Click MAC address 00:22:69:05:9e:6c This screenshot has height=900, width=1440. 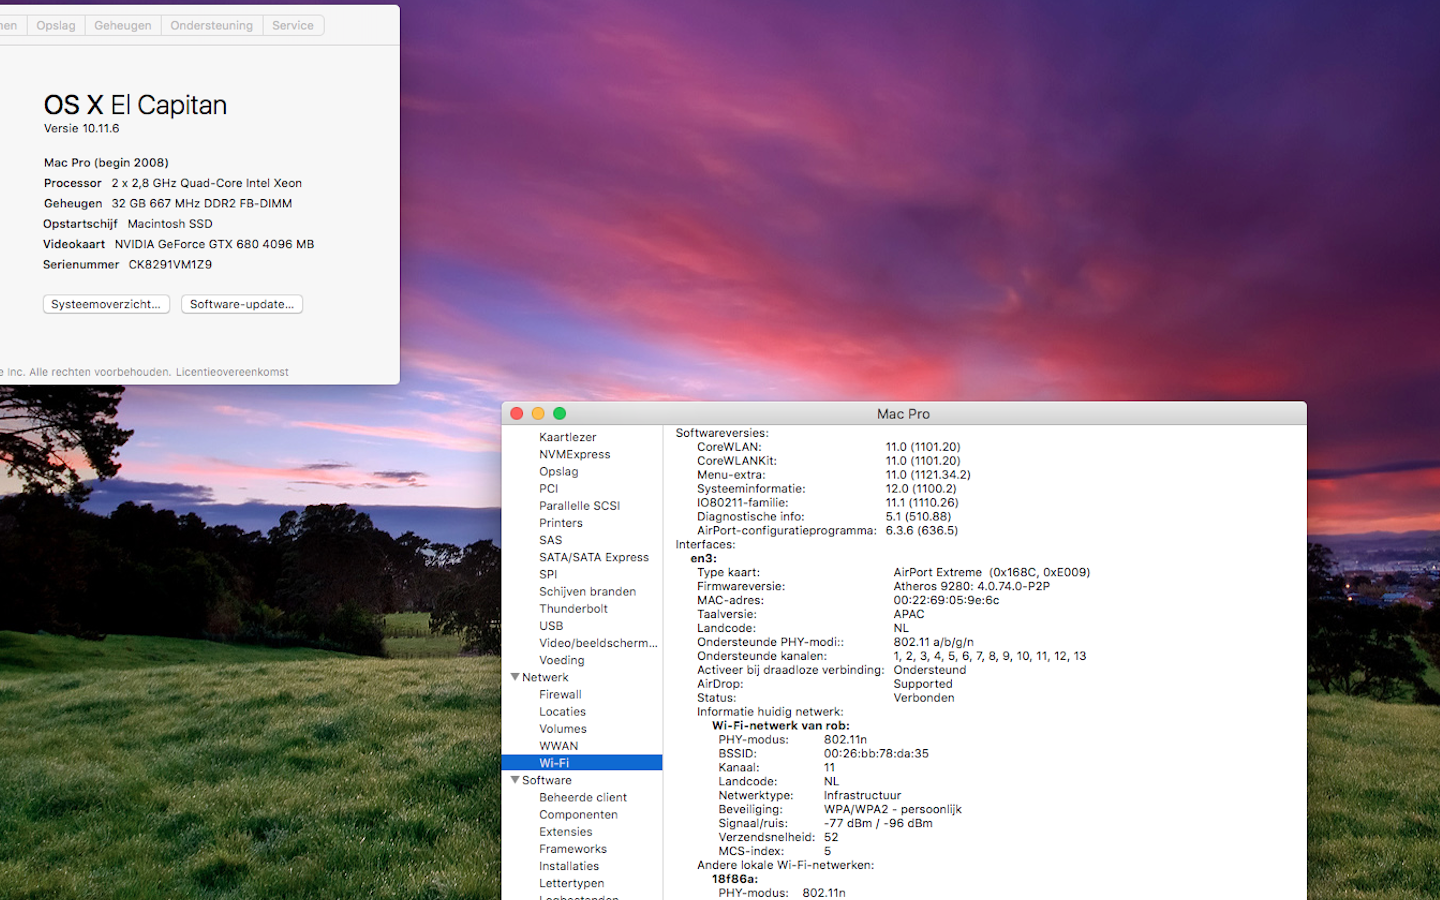(x=946, y=600)
